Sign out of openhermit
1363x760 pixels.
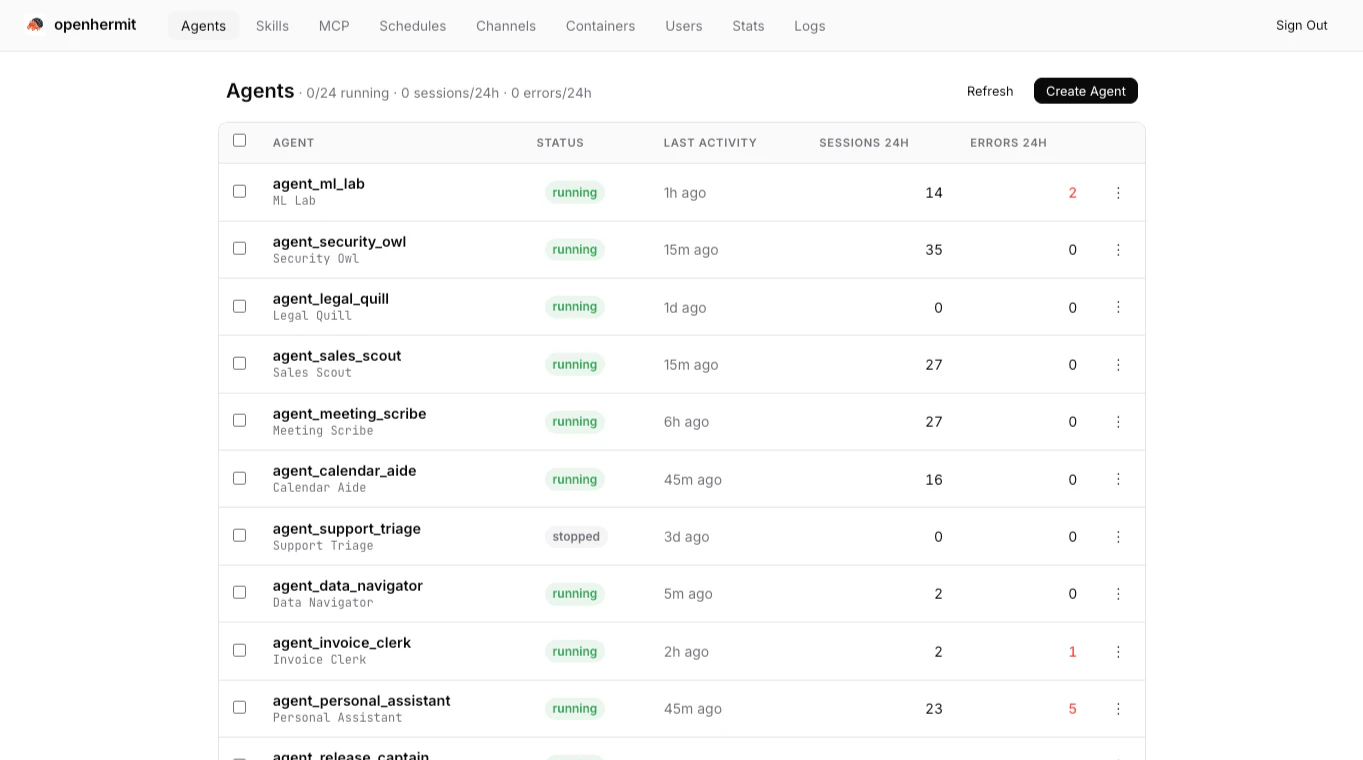[1300, 25]
